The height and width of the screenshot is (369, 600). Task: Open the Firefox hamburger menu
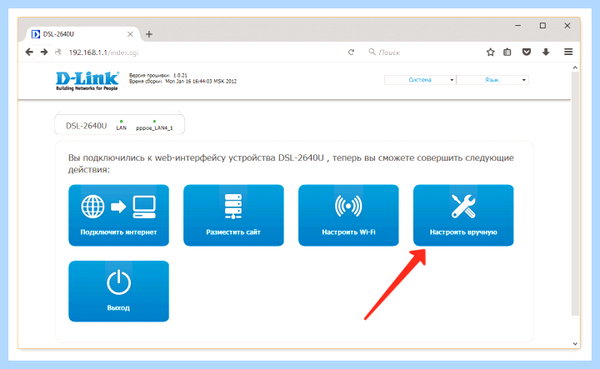point(568,52)
